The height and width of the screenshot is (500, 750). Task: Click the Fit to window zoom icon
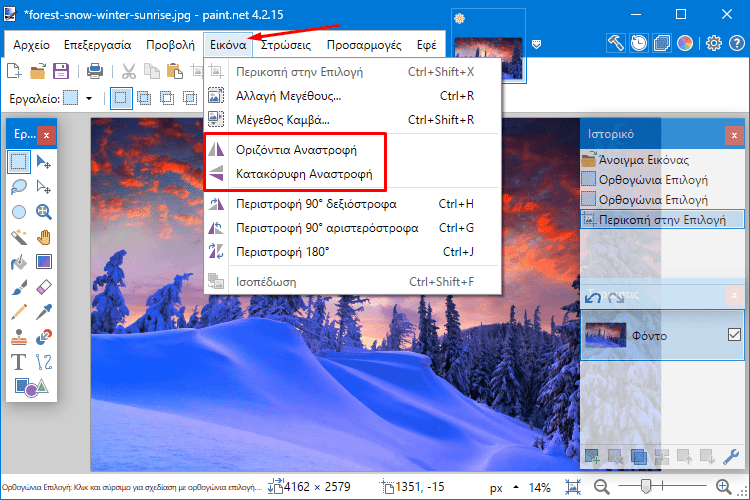point(573,487)
